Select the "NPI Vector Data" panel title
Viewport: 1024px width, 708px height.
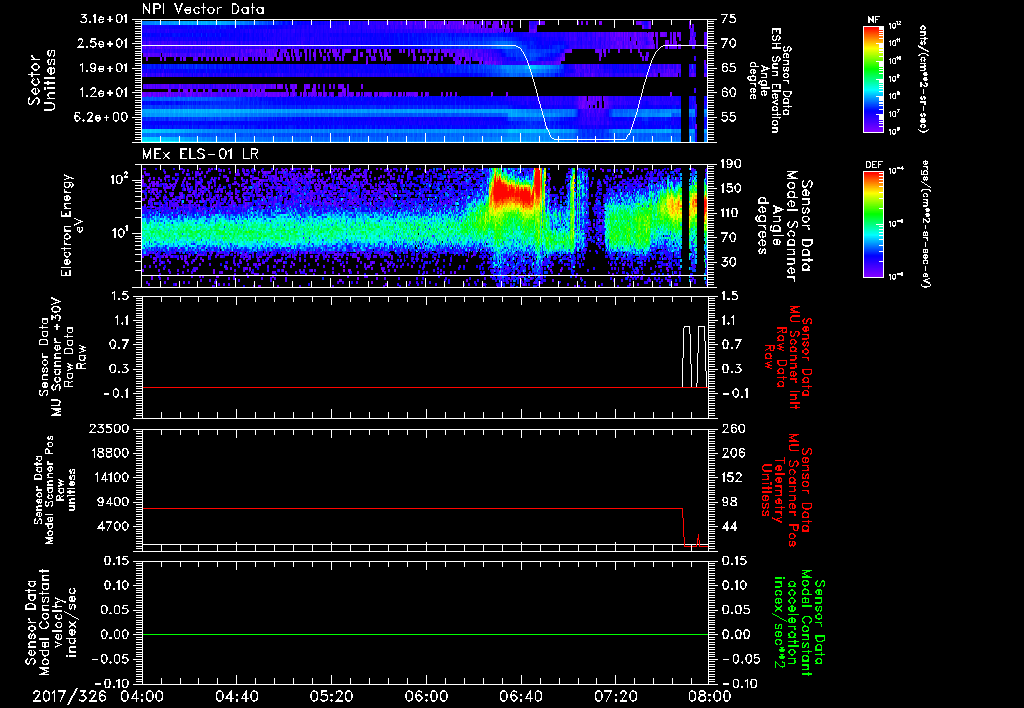(x=203, y=9)
